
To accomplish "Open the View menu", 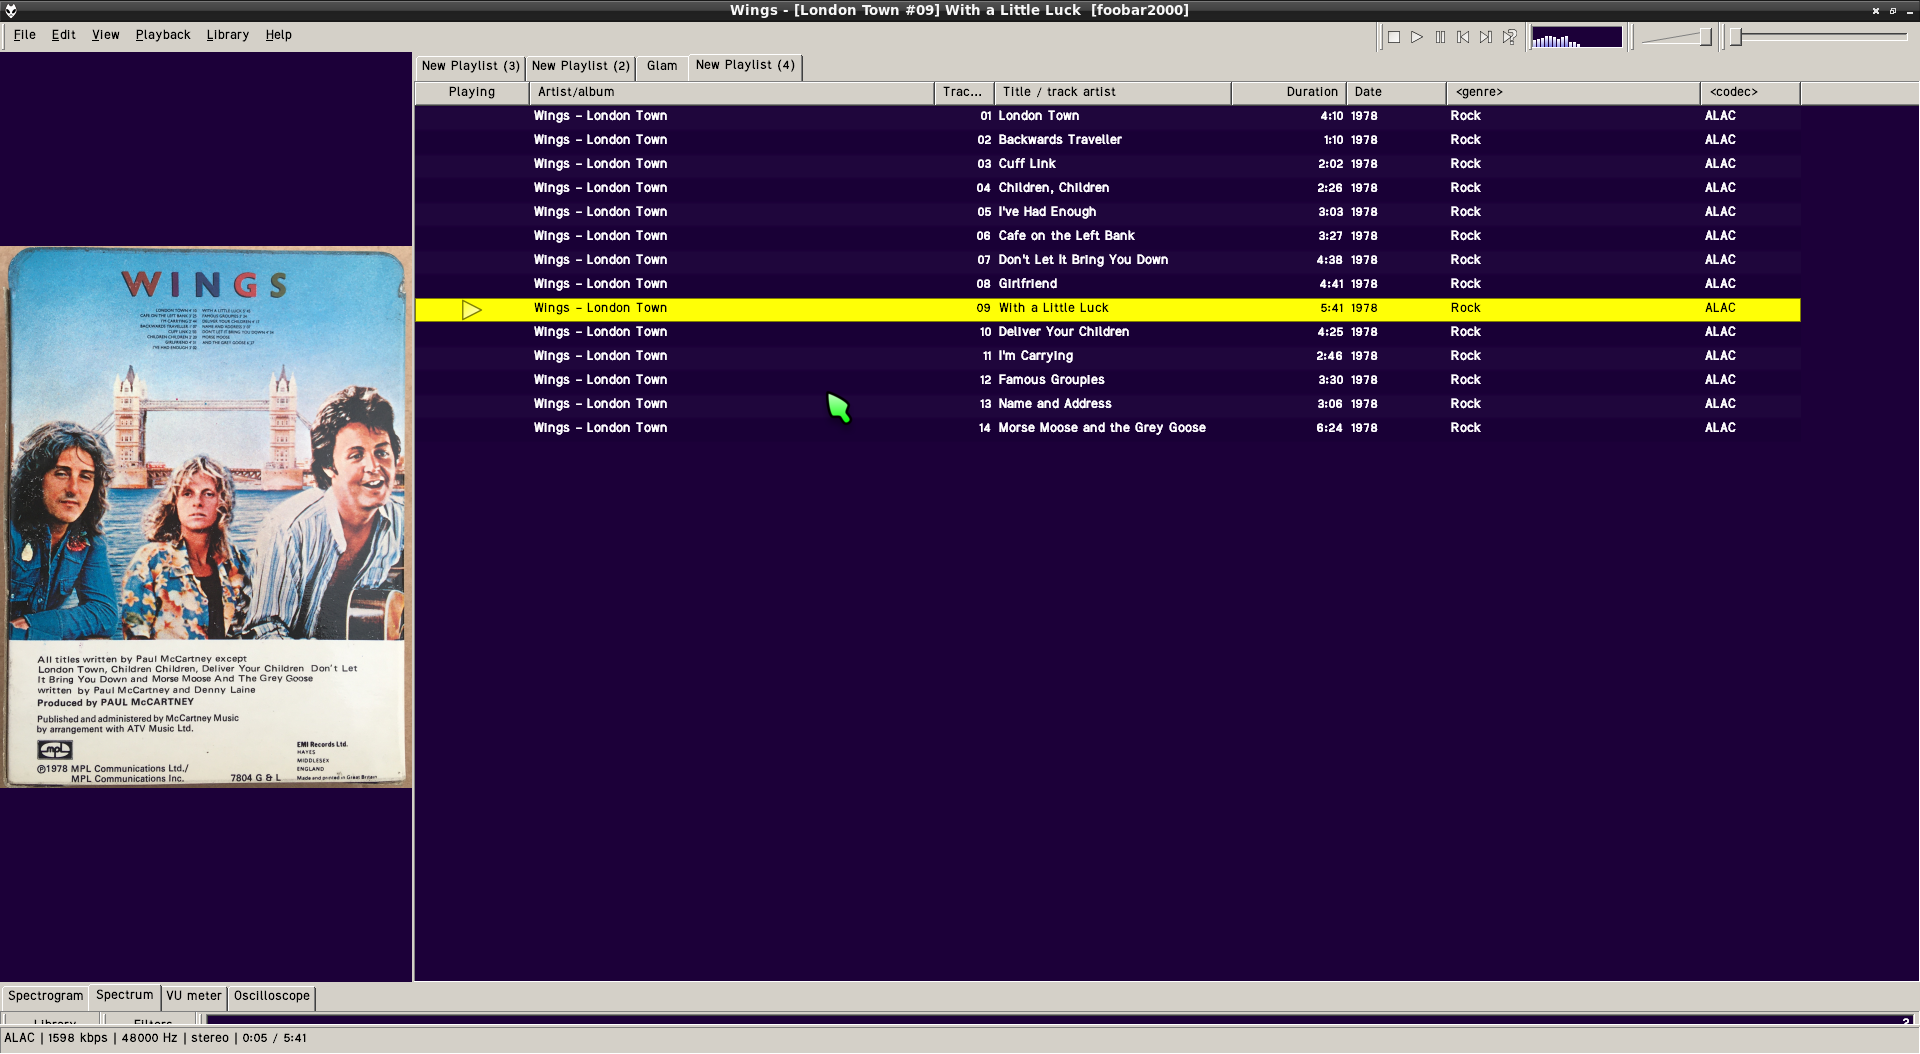I will coord(105,35).
